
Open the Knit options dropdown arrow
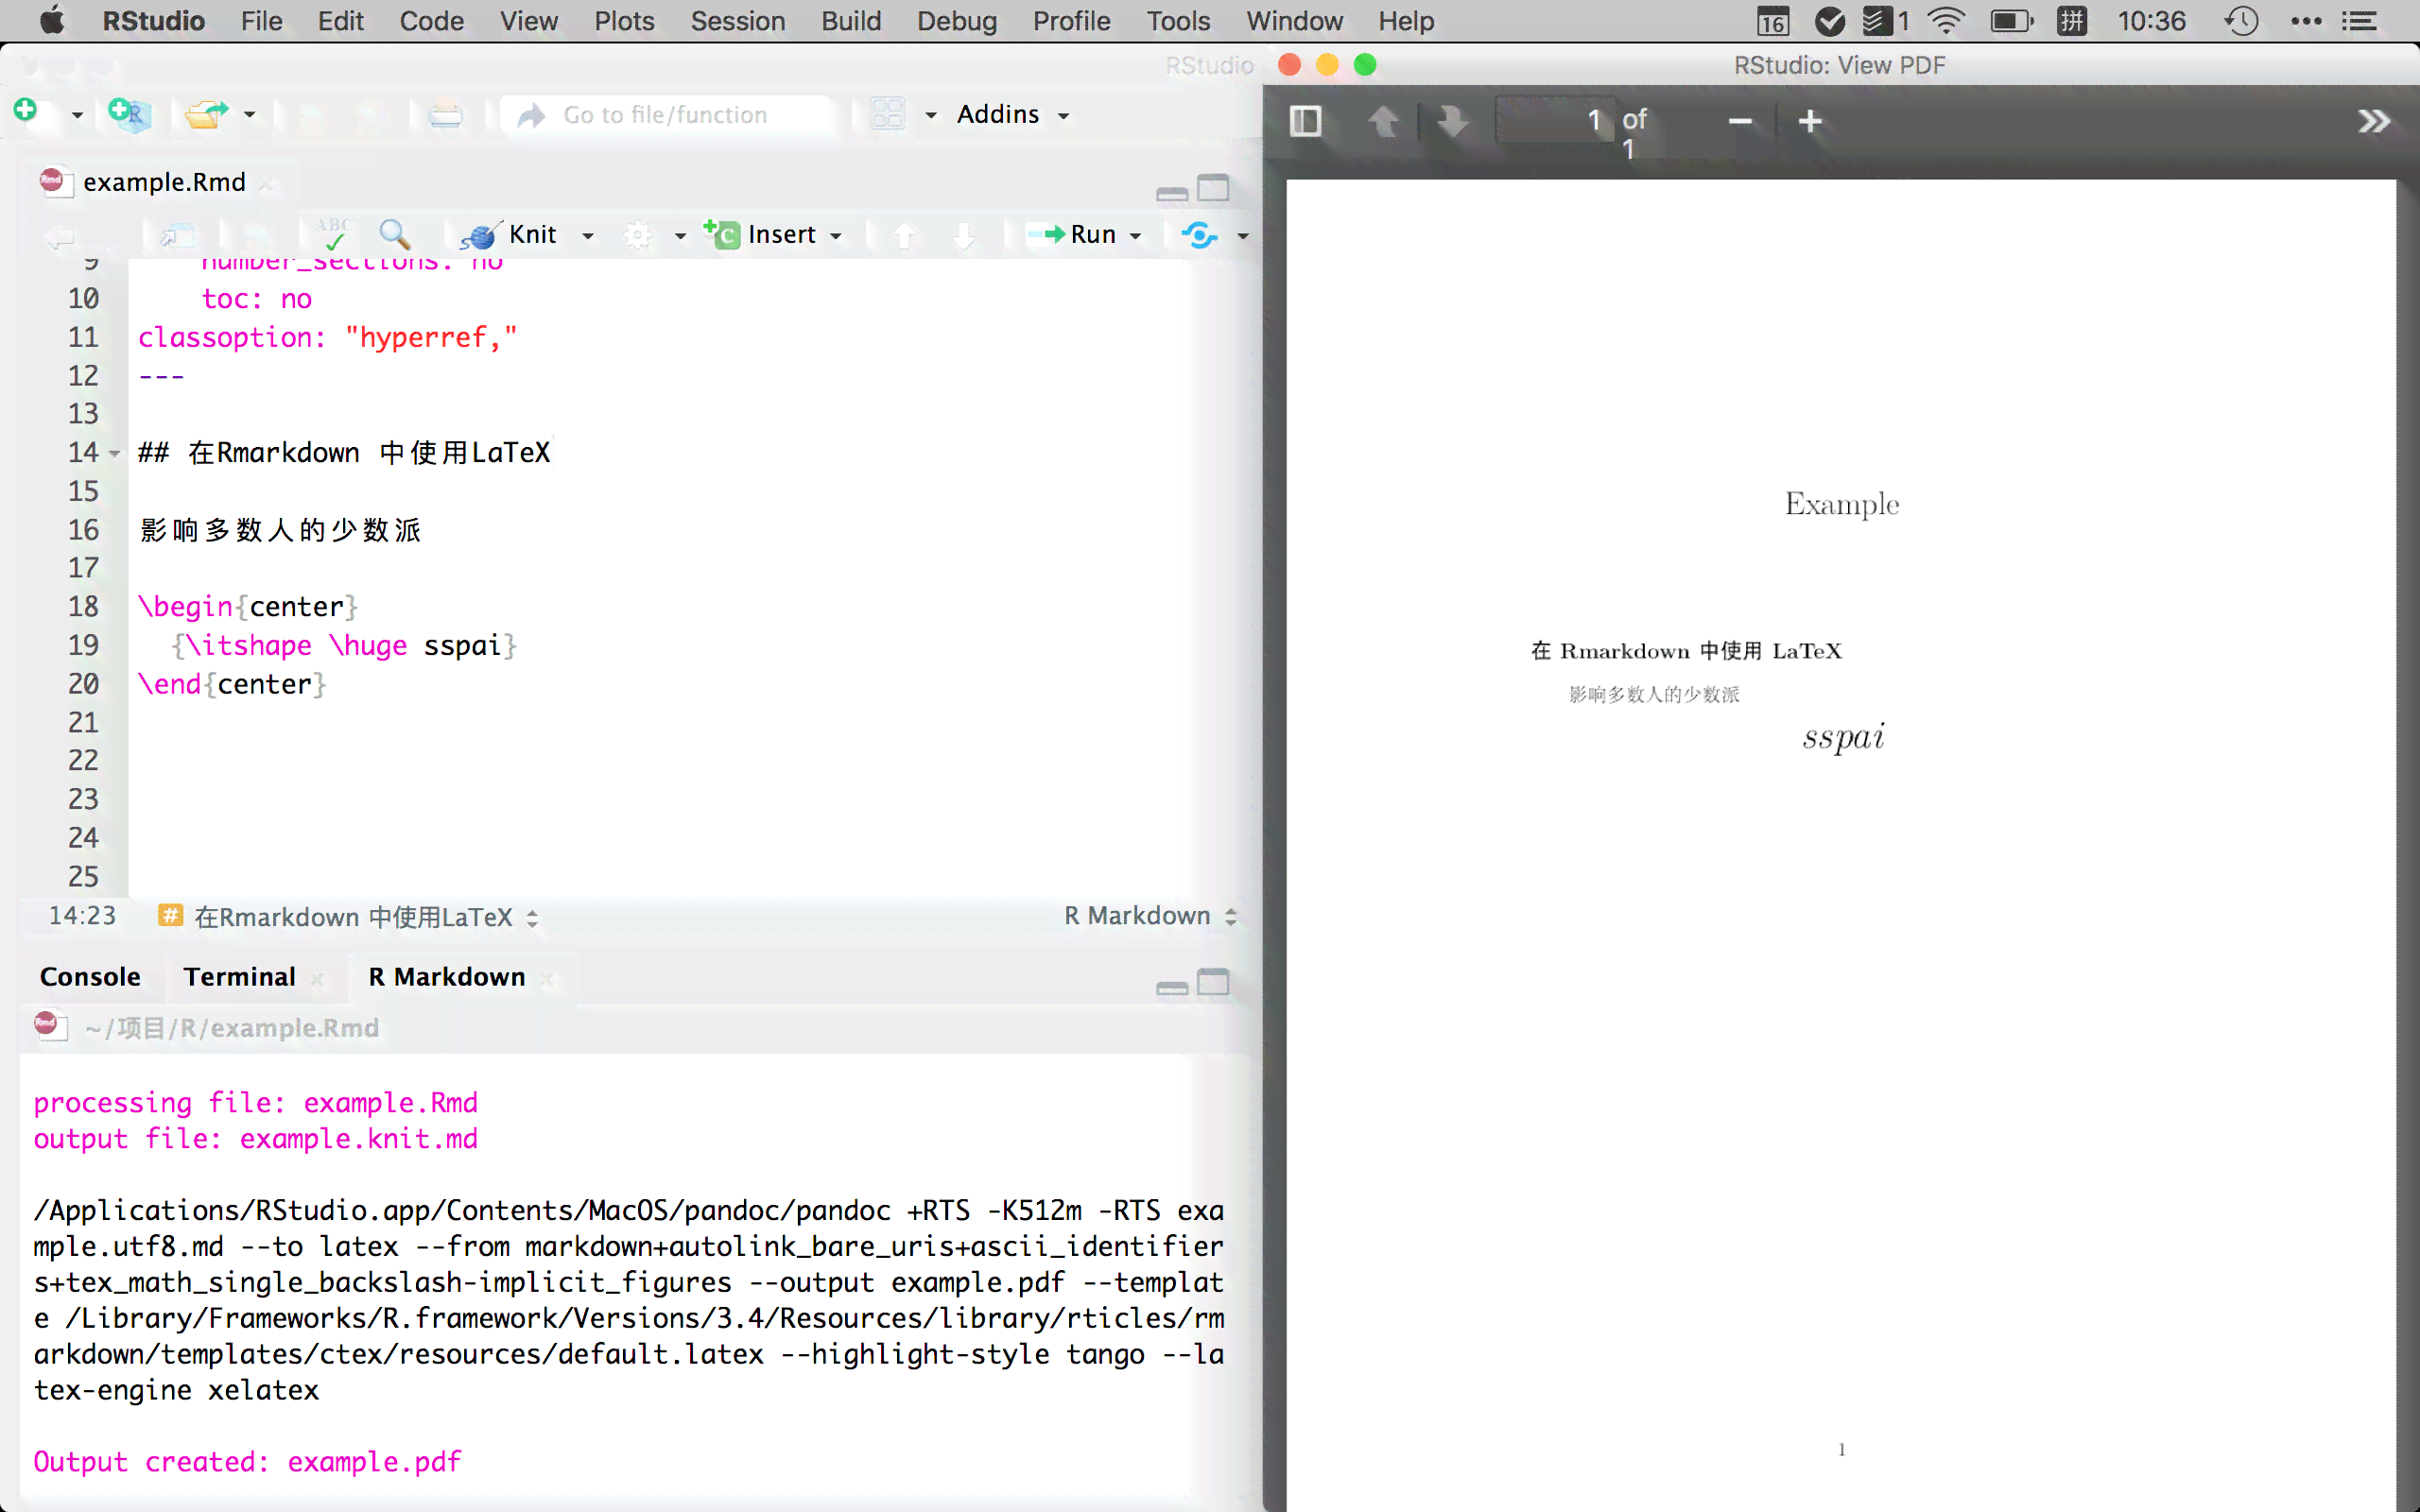588,236
